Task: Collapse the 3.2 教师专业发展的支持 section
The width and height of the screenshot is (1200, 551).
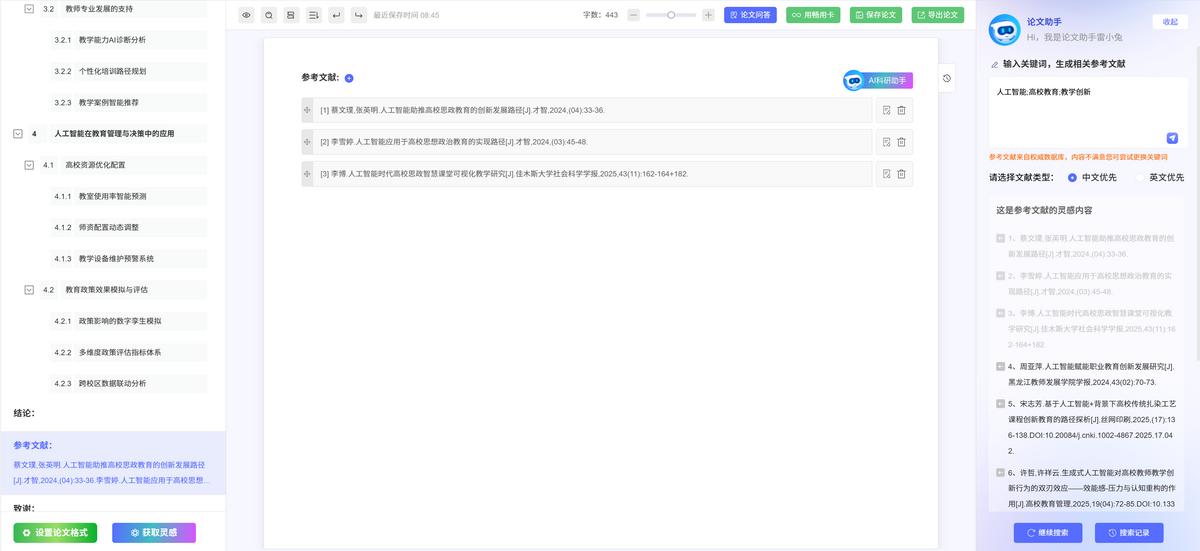Action: coord(29,8)
